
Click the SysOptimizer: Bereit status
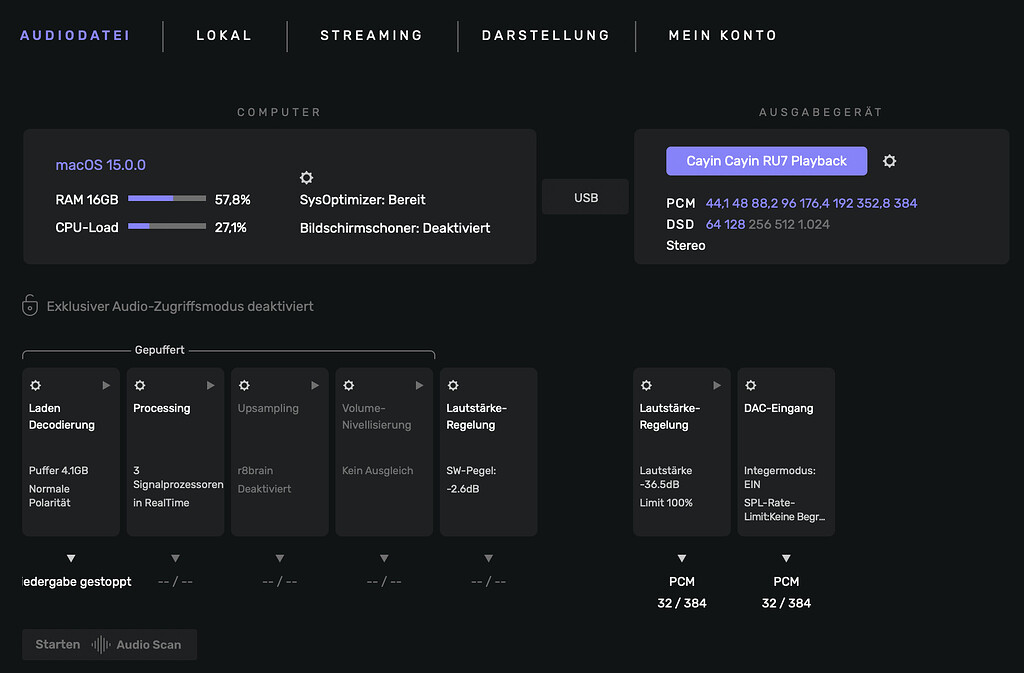coord(362,200)
